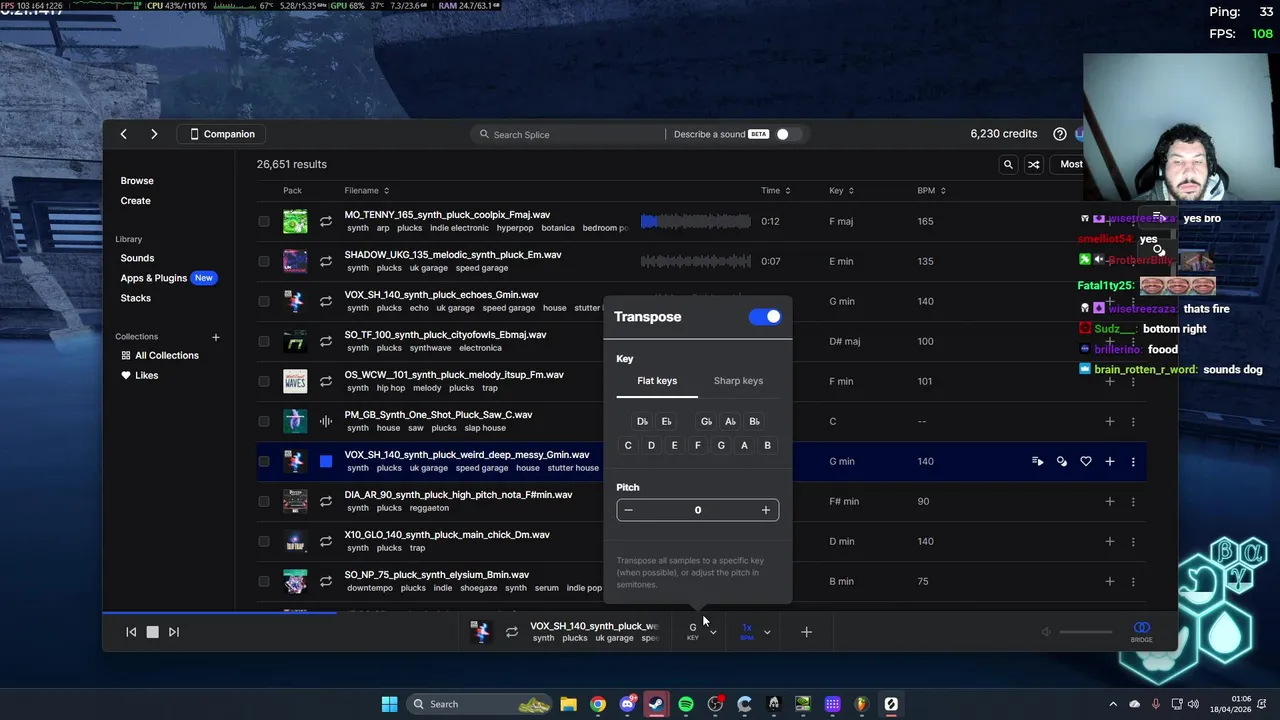Toggle loop icon for MO_TENNY_165 row
Screen dimensions: 1280x720
(x=326, y=221)
